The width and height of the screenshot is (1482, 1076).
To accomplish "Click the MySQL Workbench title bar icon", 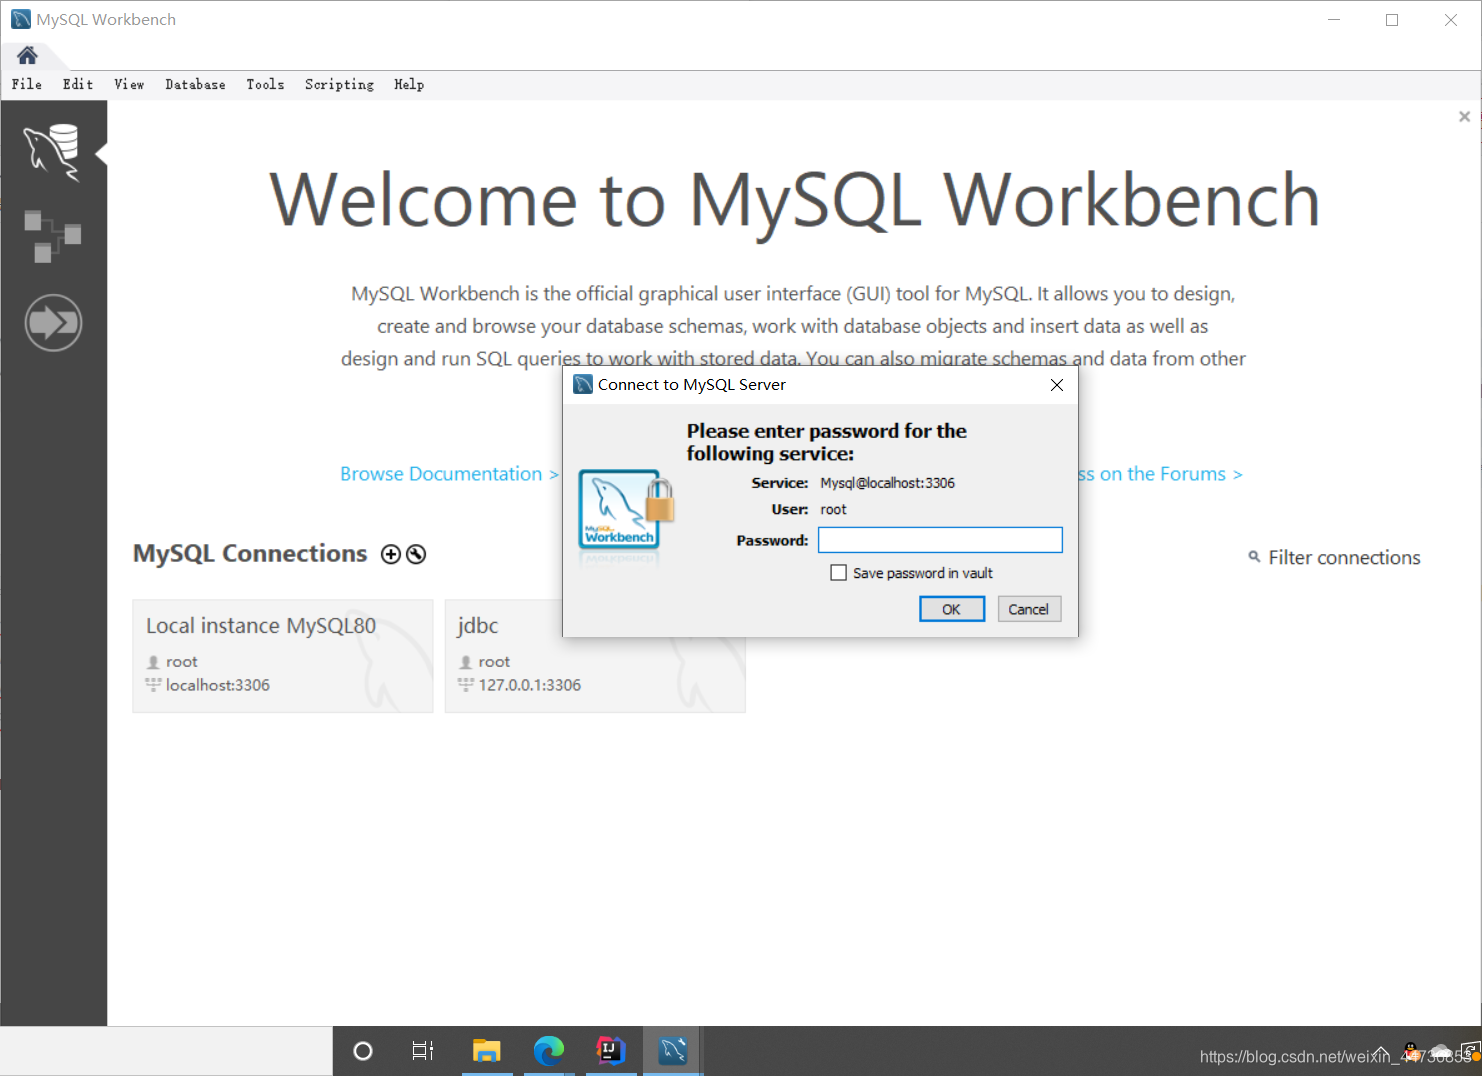I will pyautogui.click(x=21, y=19).
